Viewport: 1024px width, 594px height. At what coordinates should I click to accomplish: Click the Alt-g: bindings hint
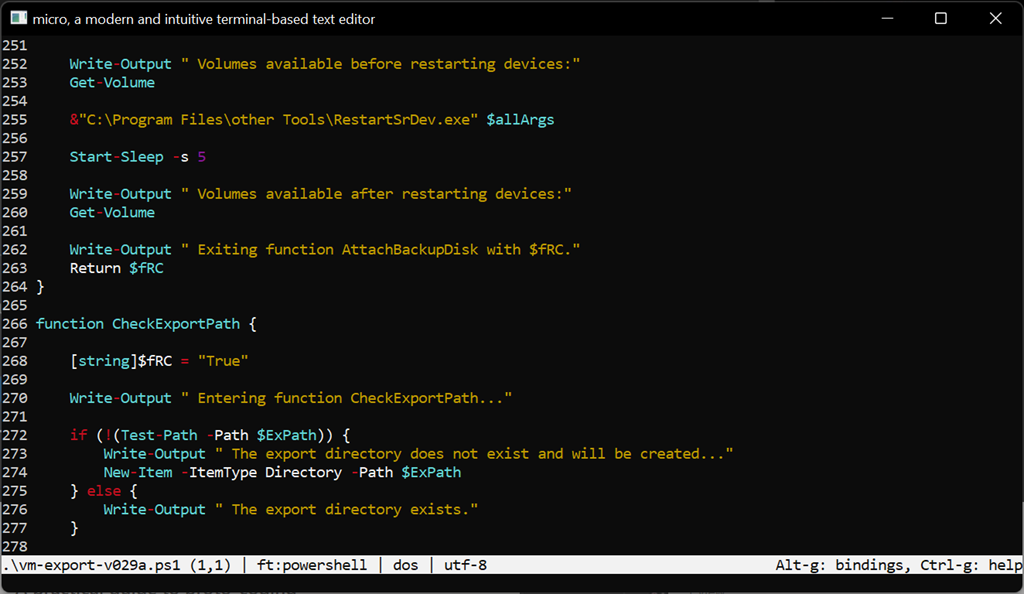pyautogui.click(x=837, y=565)
